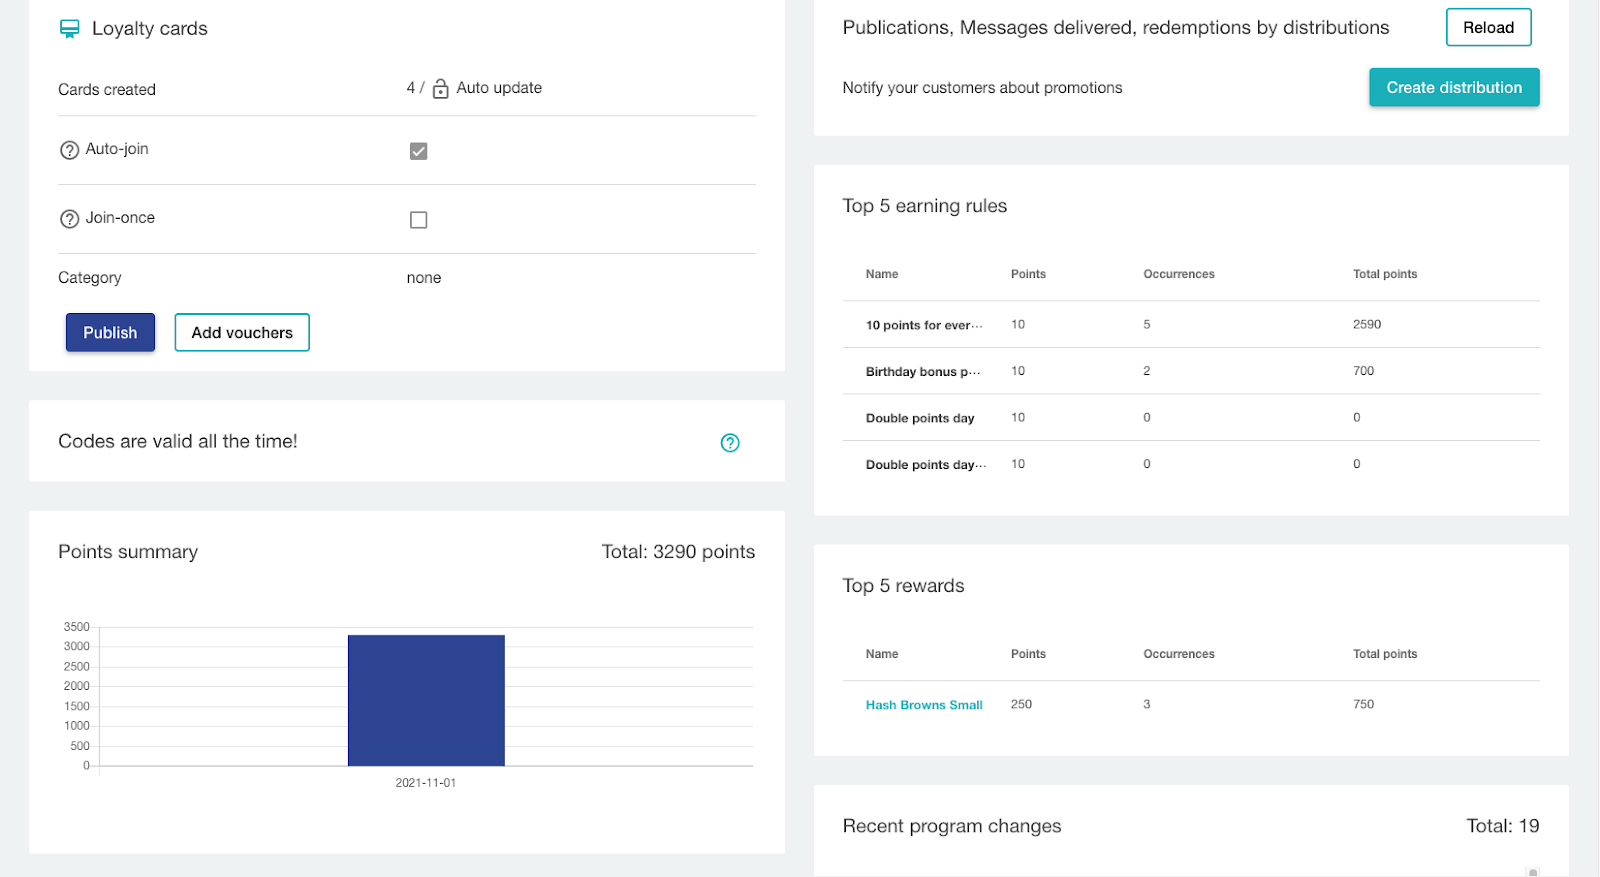
Task: Open the code validity help icon
Action: point(730,443)
